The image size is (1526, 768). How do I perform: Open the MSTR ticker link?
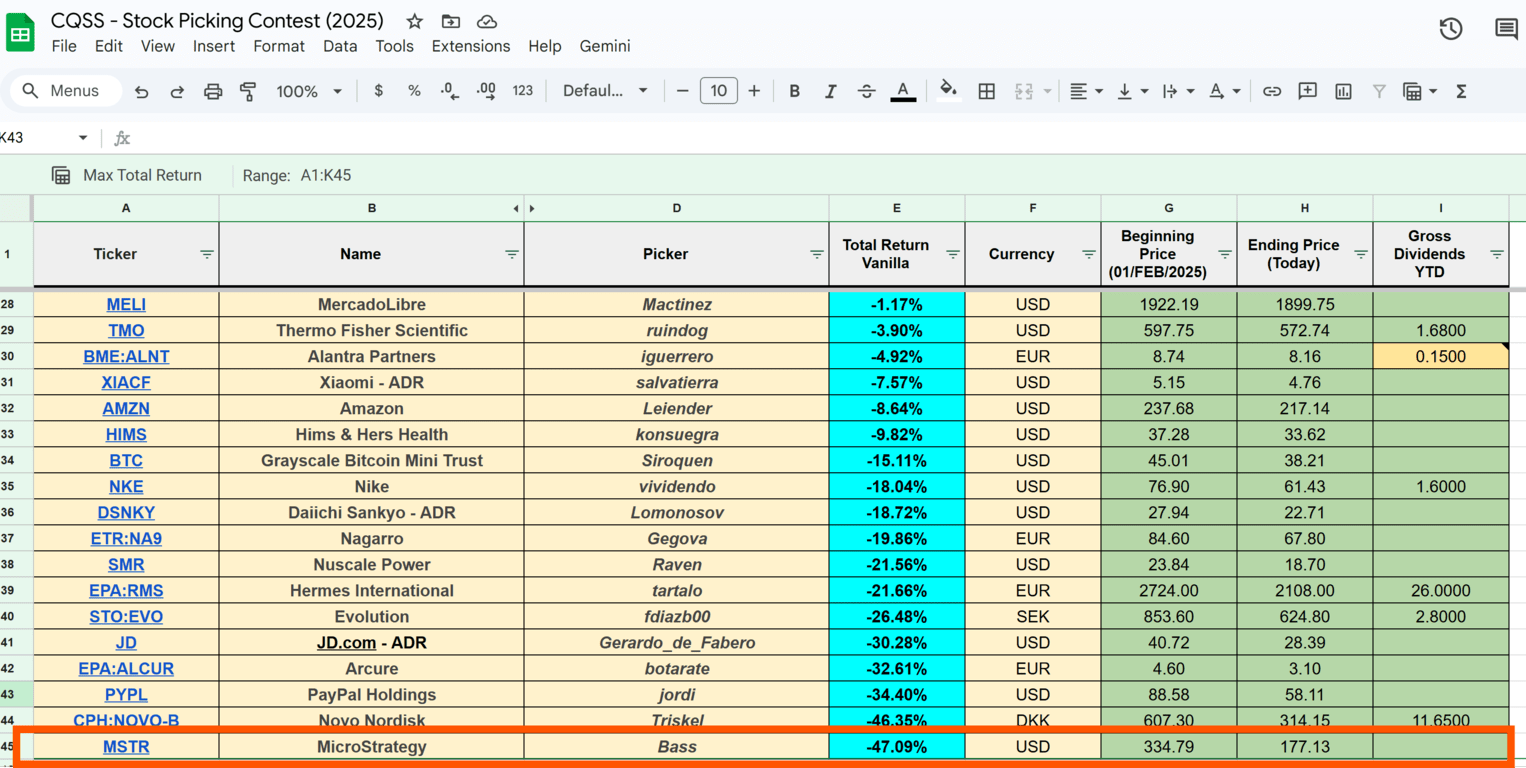pos(126,746)
